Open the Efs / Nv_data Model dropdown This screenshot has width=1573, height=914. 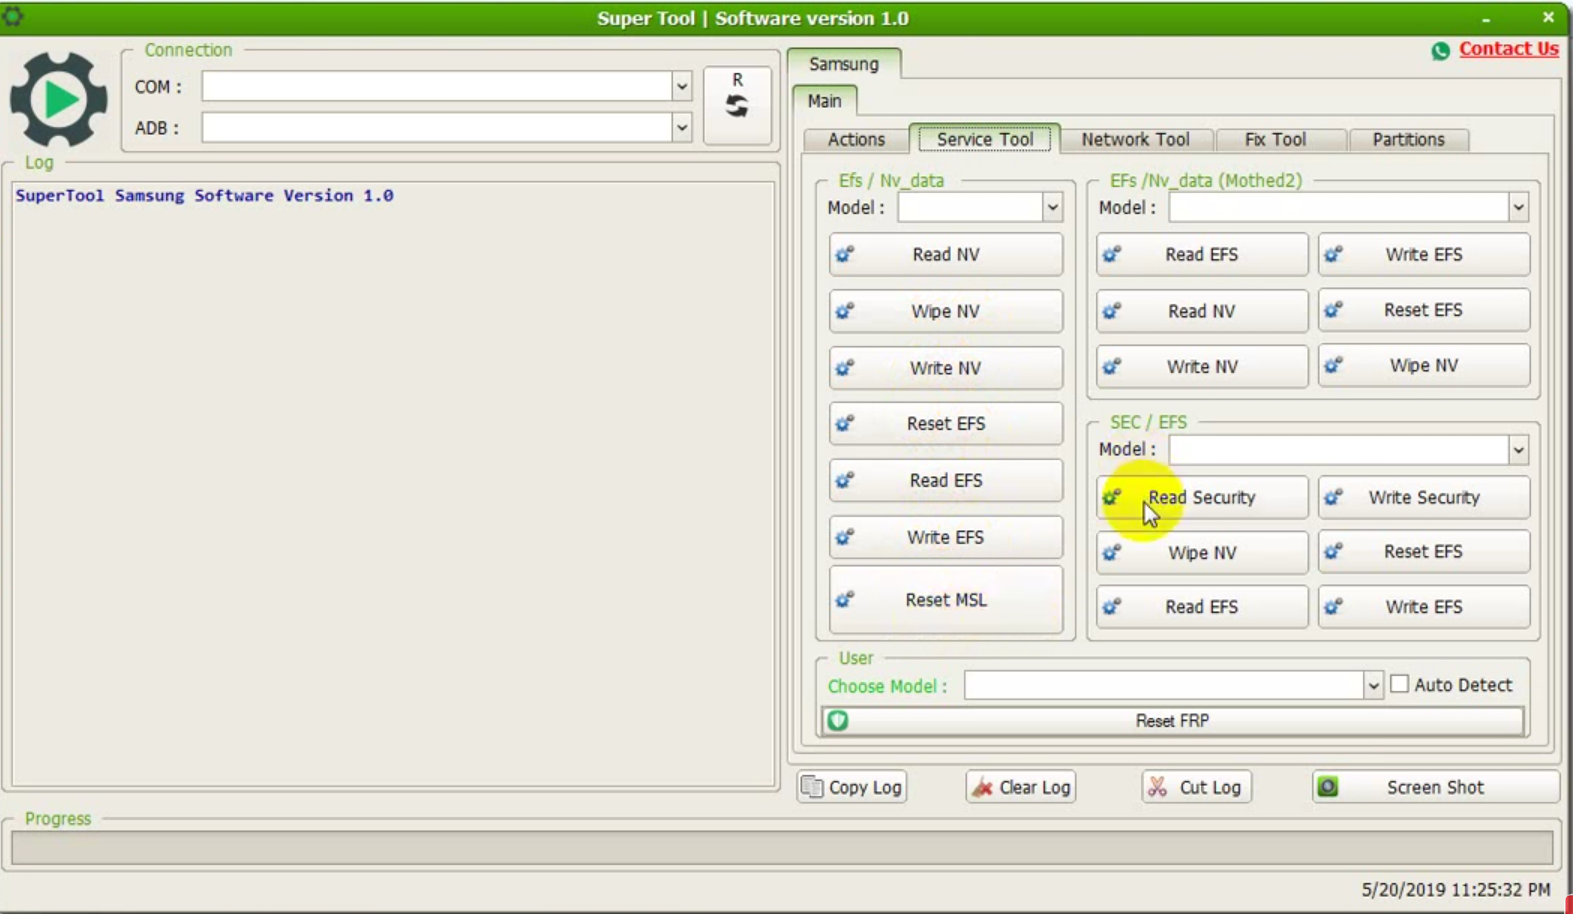pyautogui.click(x=1052, y=208)
